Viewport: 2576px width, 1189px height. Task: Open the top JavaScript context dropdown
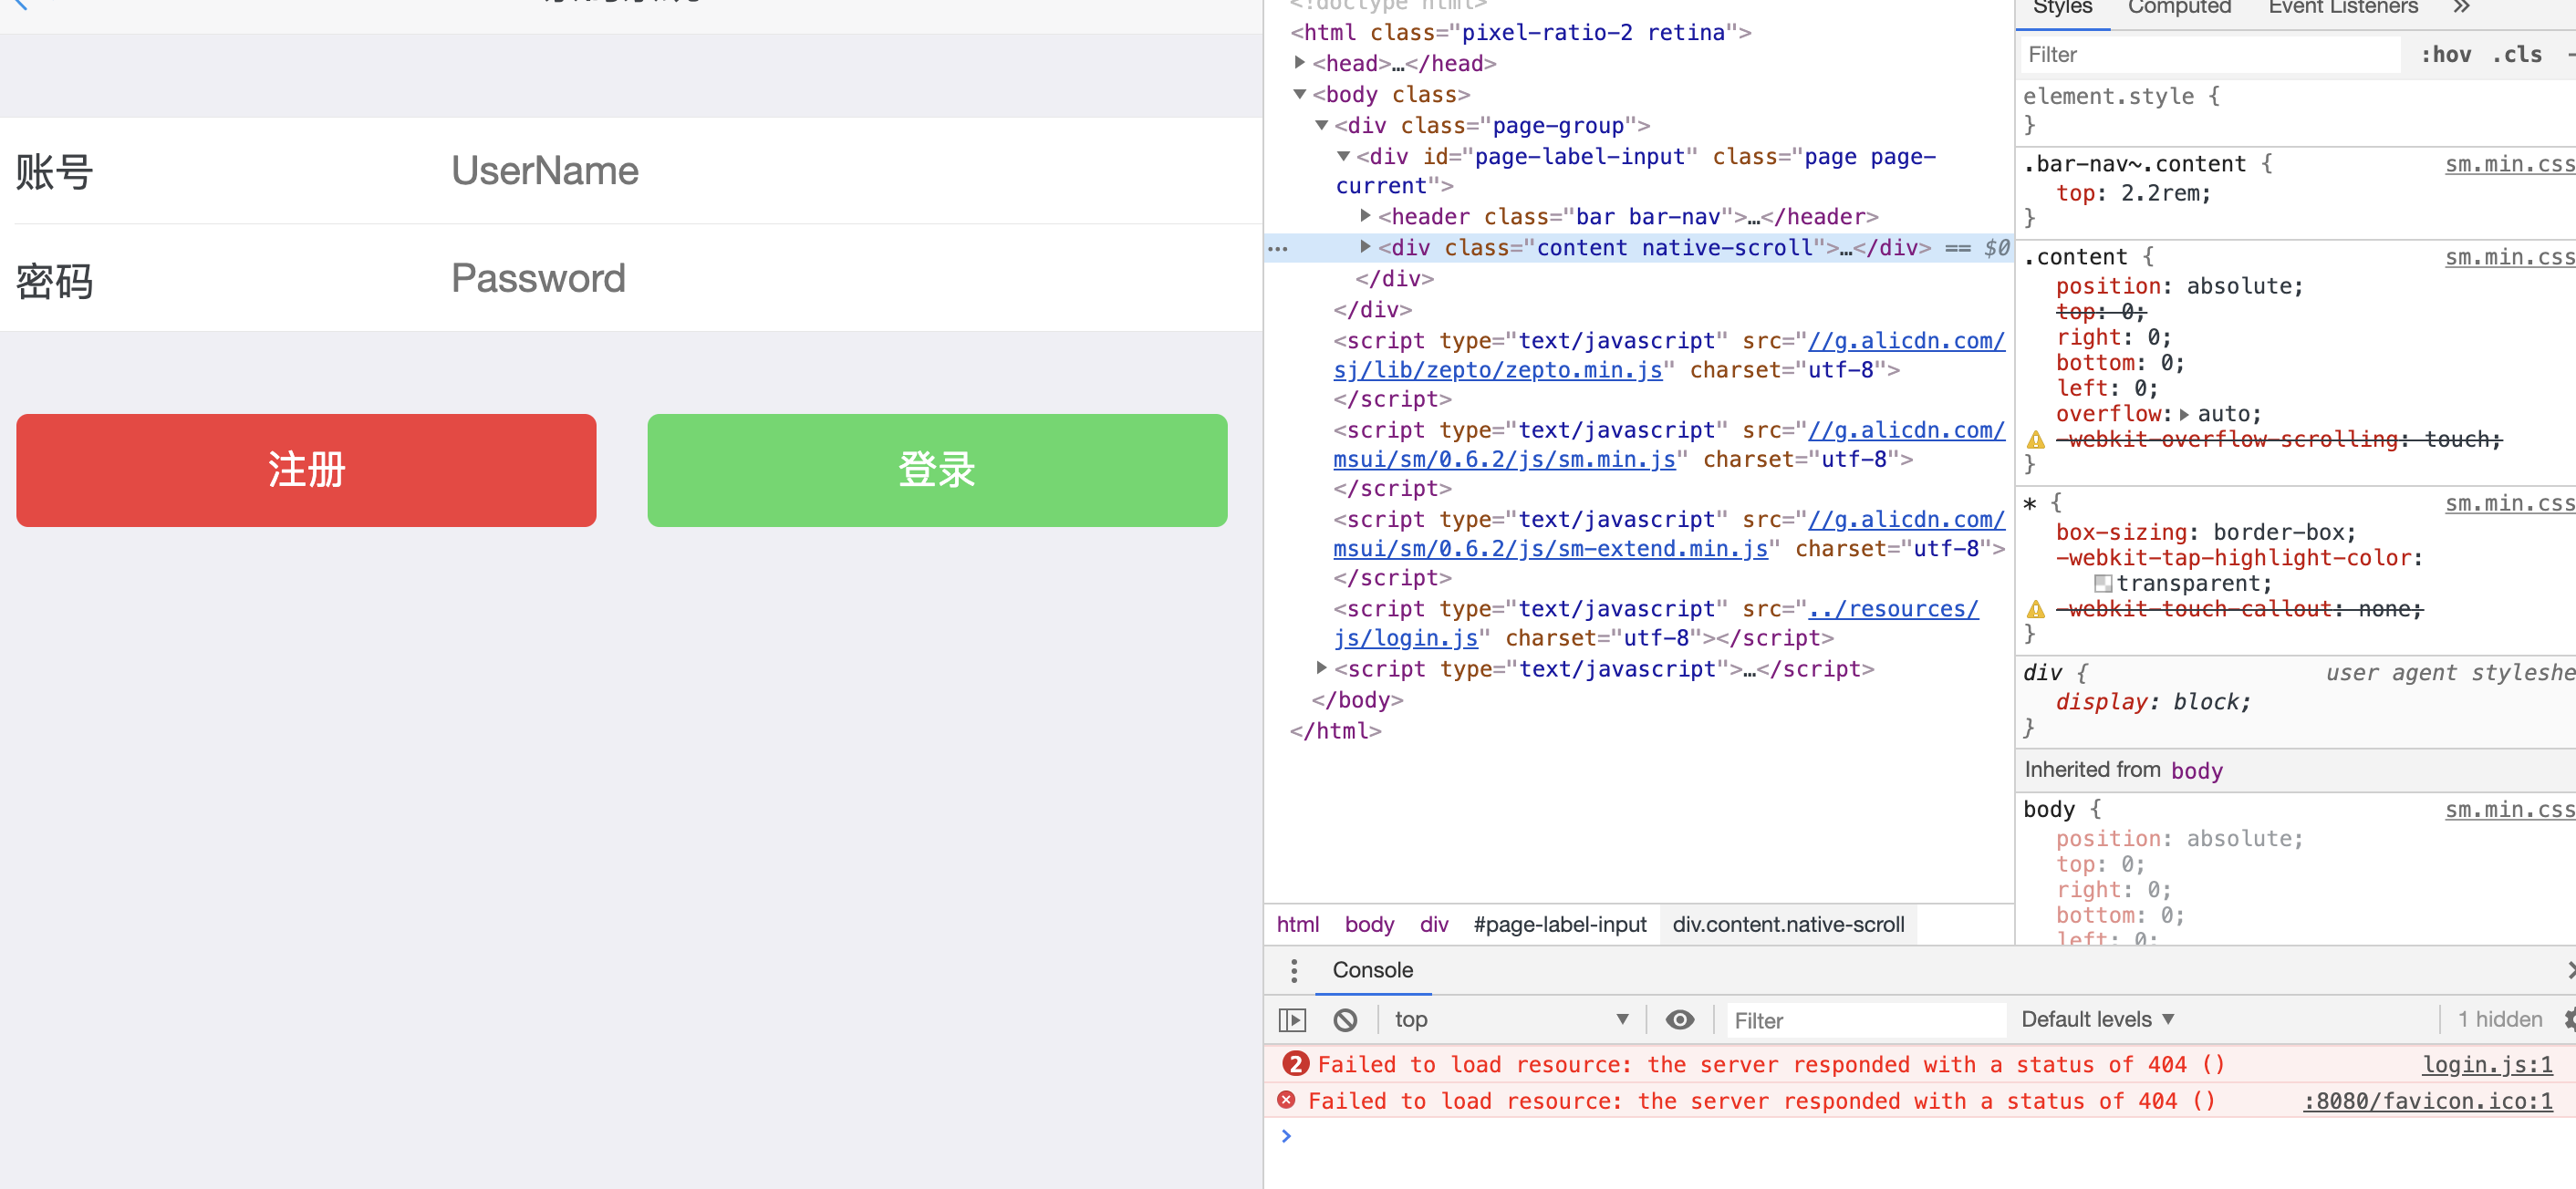(x=1511, y=1019)
